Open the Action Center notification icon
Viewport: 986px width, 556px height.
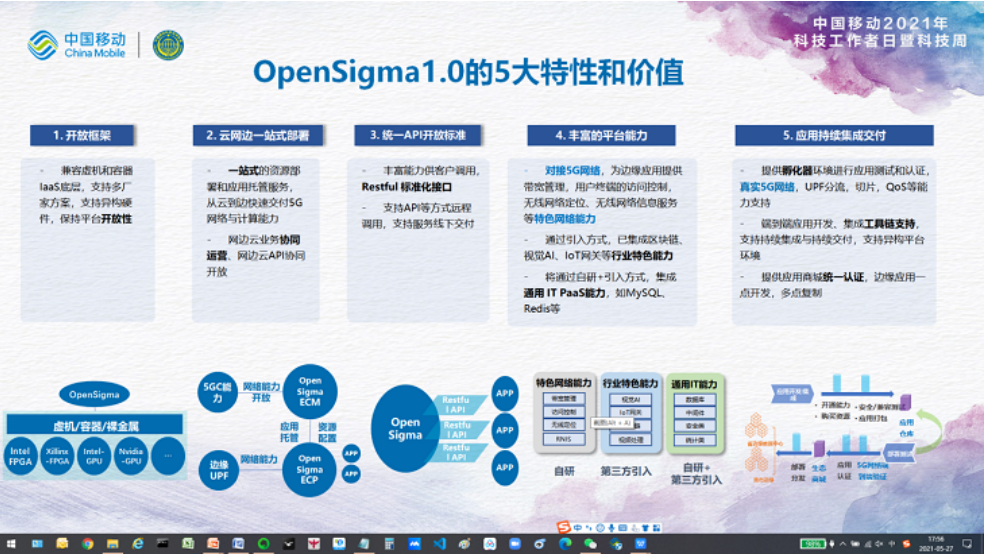point(967,544)
